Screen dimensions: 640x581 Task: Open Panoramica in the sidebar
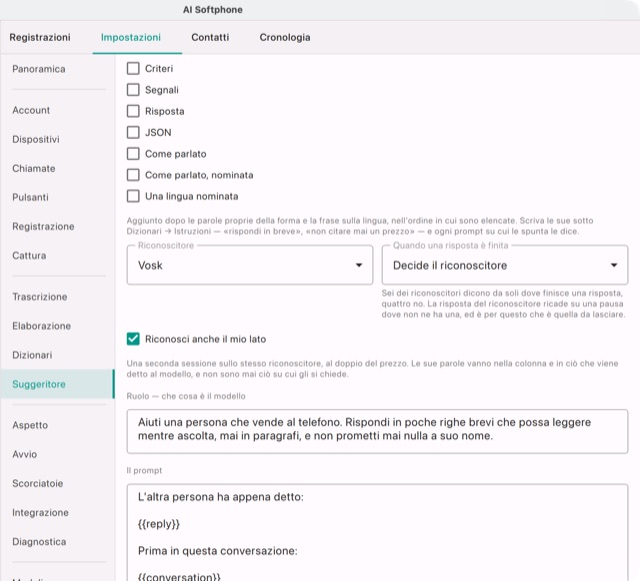39,69
